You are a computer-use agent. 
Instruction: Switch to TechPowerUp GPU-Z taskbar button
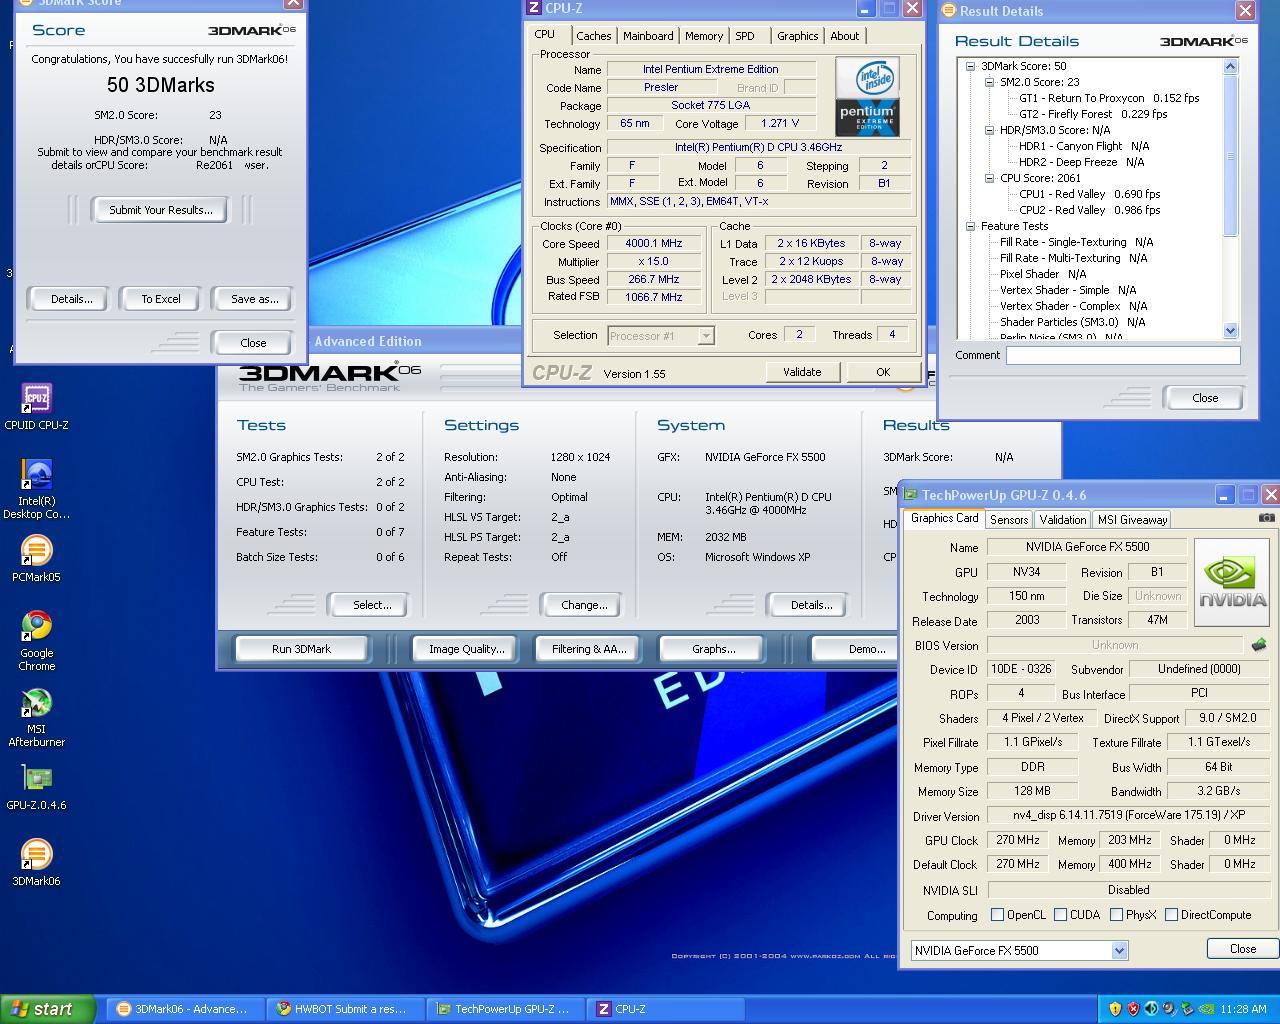(x=504, y=1009)
